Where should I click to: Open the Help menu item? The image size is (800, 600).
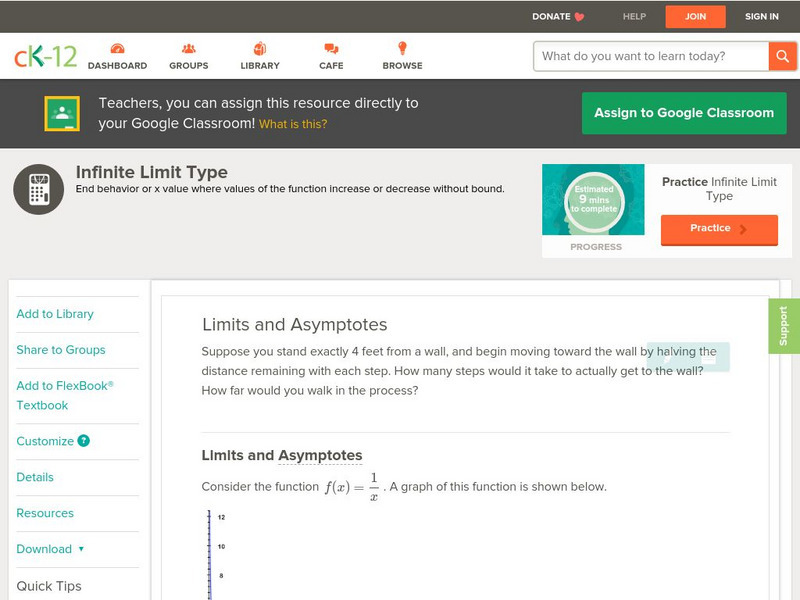(x=634, y=16)
